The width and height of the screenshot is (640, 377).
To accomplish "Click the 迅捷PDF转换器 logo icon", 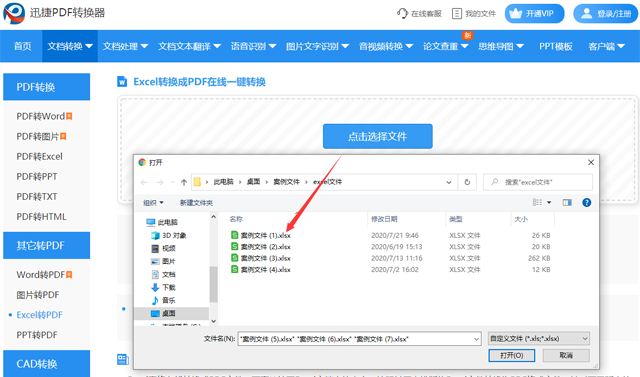I will point(14,13).
